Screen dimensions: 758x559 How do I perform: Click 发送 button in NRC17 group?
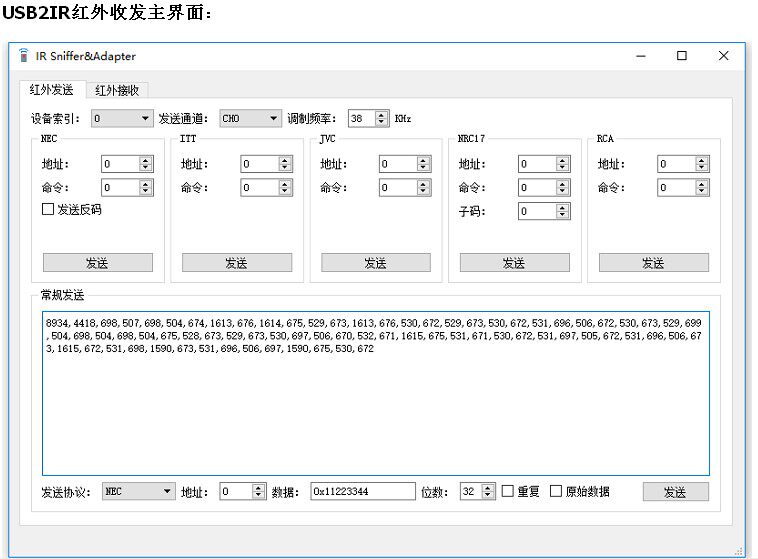(514, 263)
